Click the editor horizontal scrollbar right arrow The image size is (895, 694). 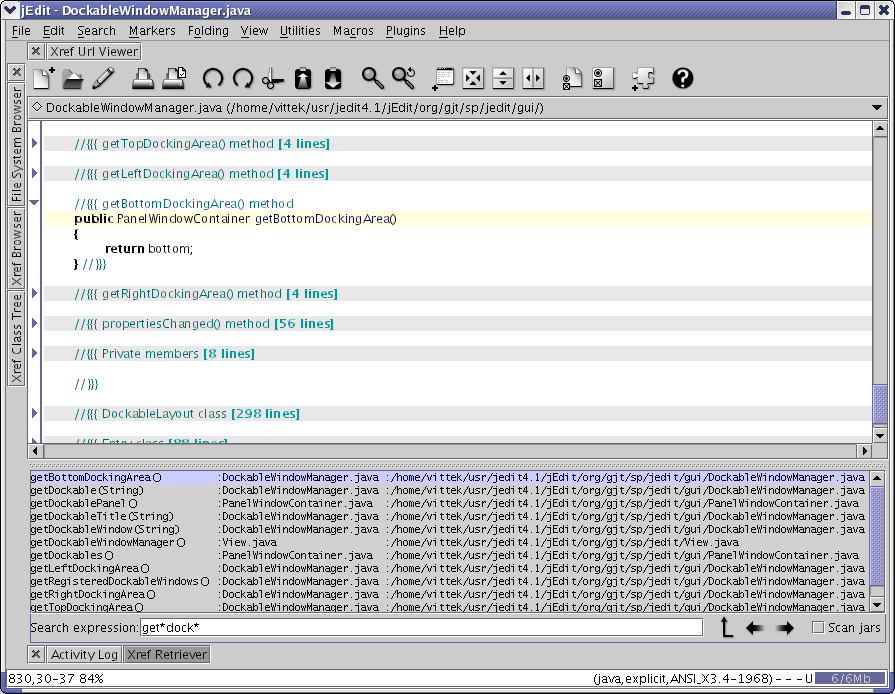pyautogui.click(x=865, y=451)
